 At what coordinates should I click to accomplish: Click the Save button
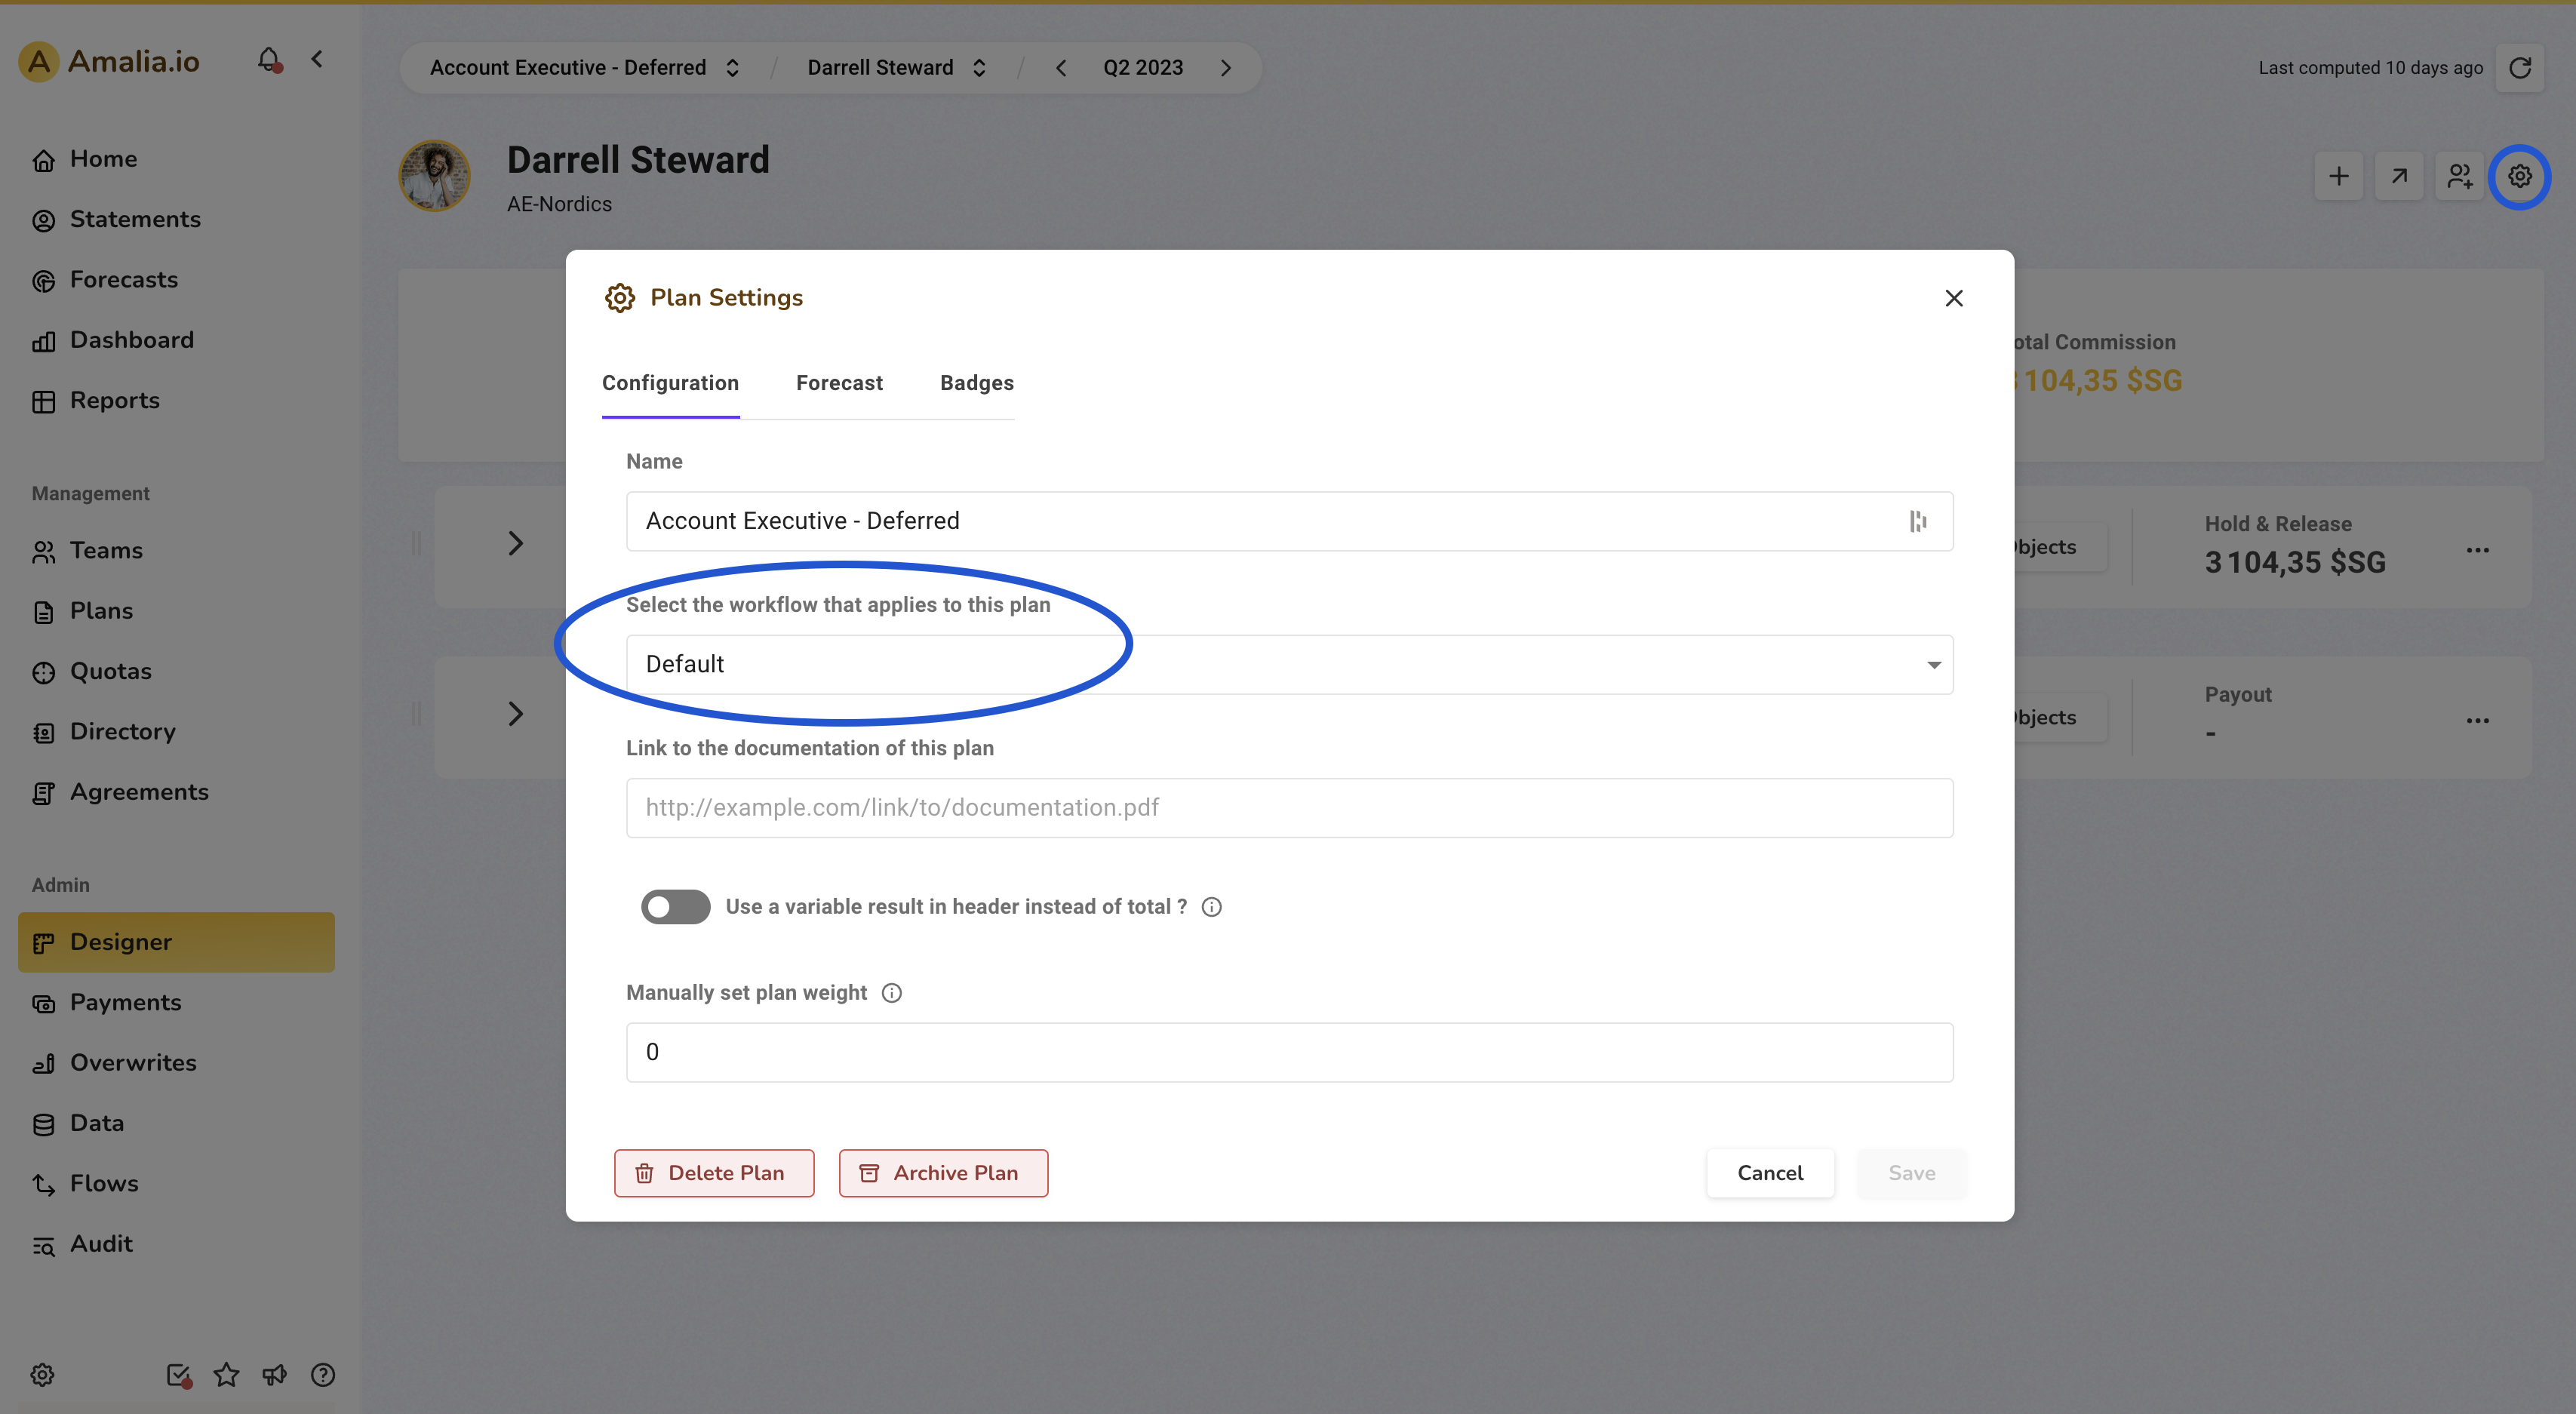(x=1911, y=1173)
